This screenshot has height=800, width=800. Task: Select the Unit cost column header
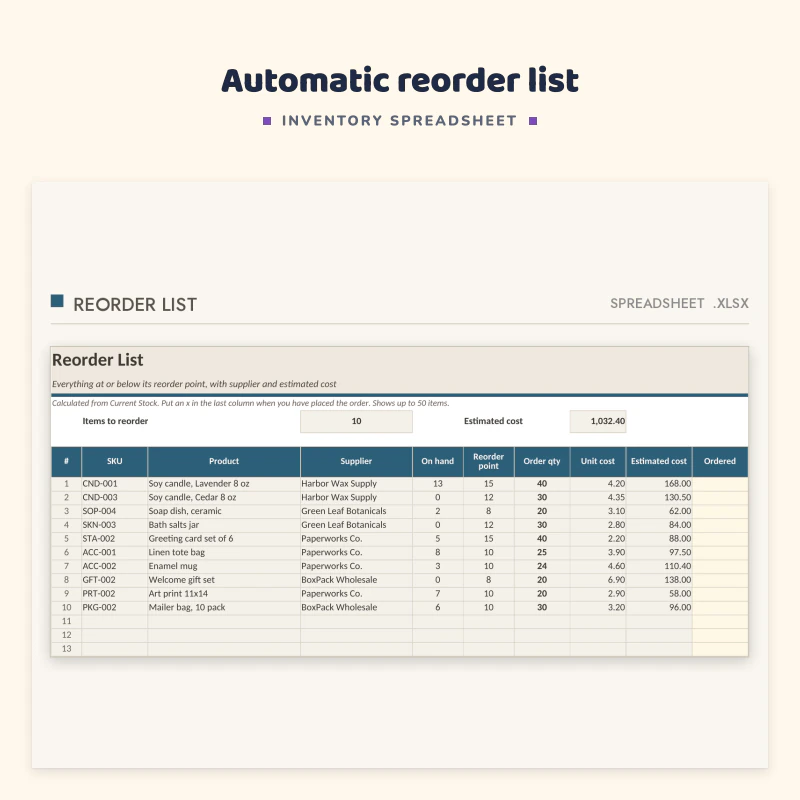[x=598, y=461]
